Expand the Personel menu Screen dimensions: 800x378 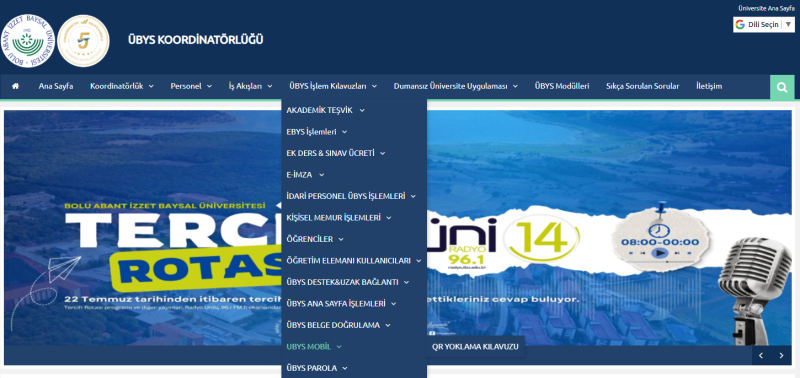[191, 86]
